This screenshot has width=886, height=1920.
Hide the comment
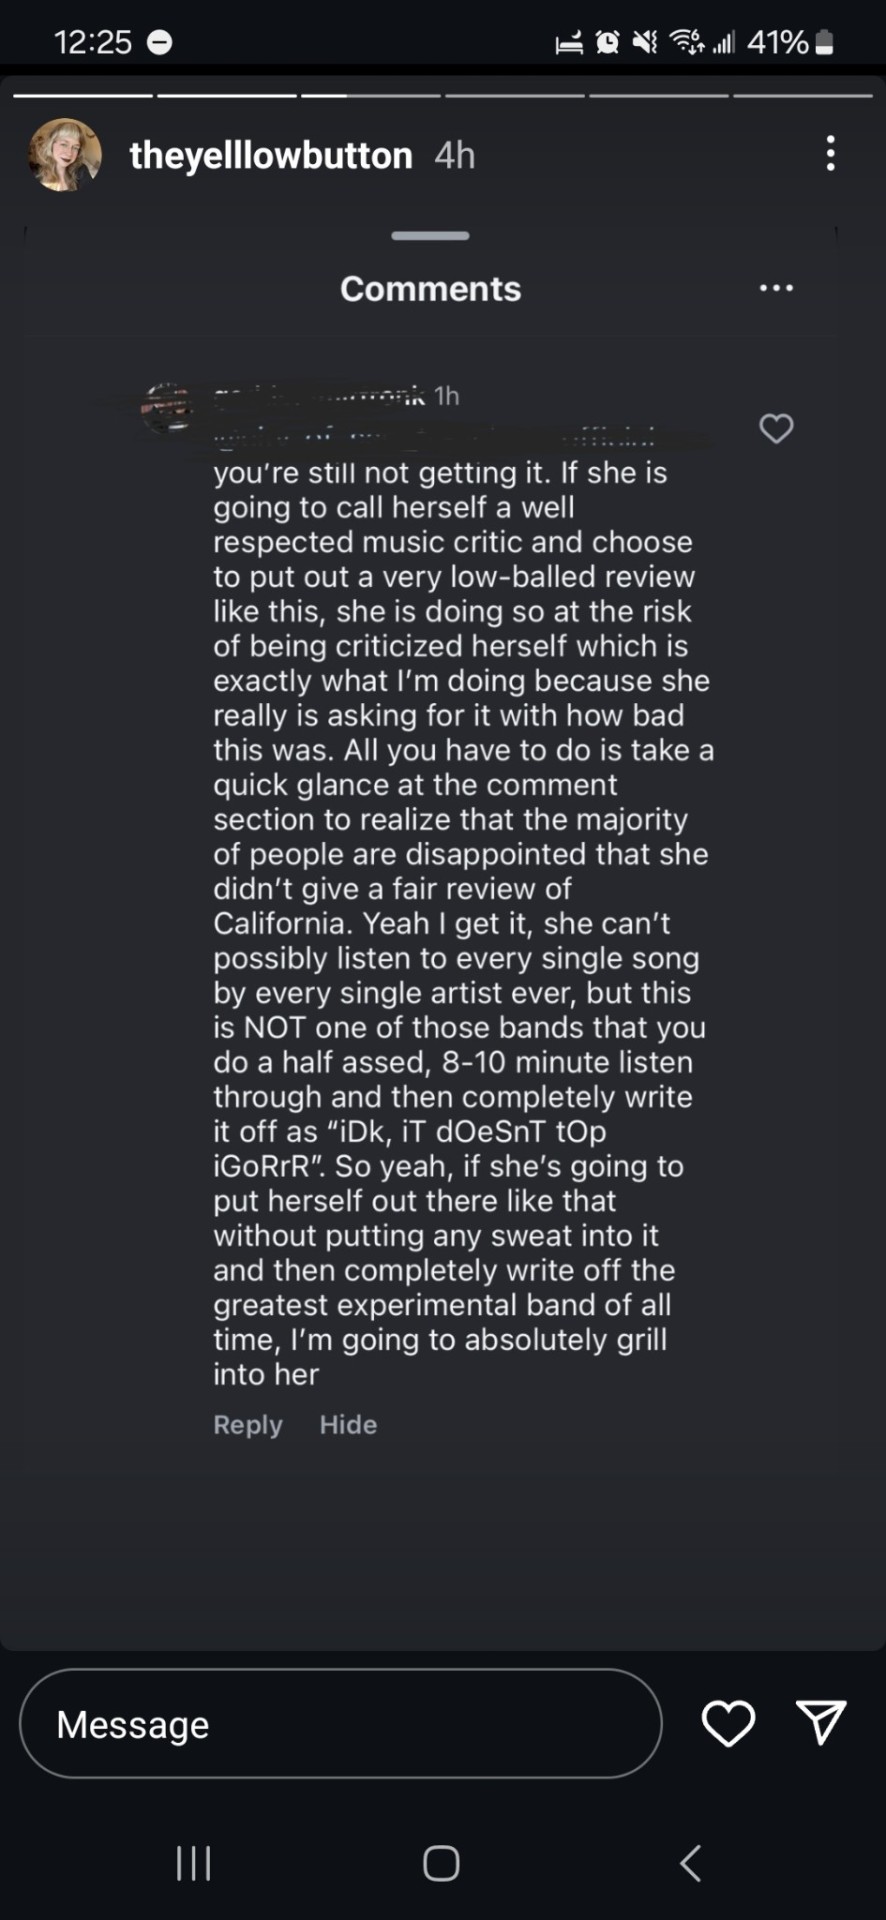click(x=348, y=1424)
